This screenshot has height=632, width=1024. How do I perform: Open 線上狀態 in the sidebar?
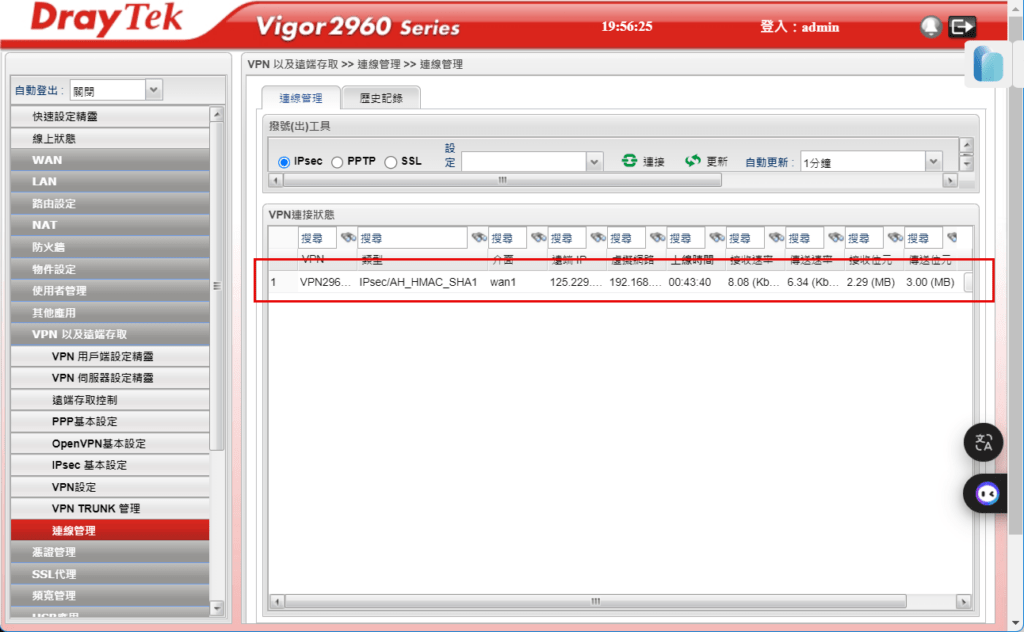(110, 138)
